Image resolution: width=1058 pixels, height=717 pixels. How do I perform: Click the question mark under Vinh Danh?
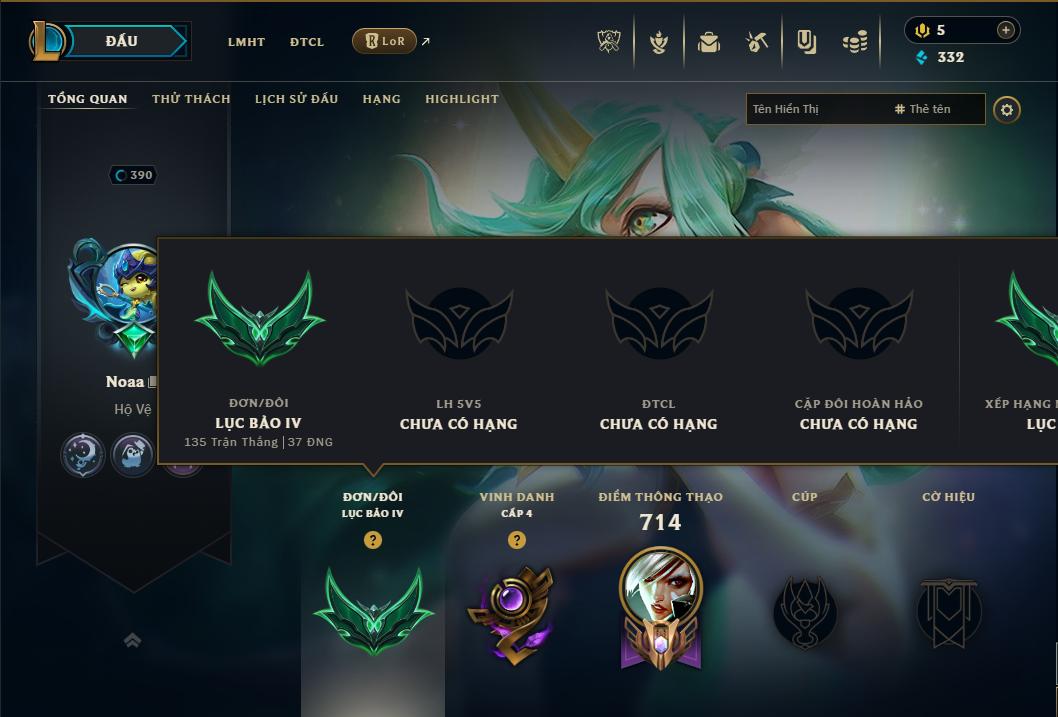pyautogui.click(x=517, y=540)
